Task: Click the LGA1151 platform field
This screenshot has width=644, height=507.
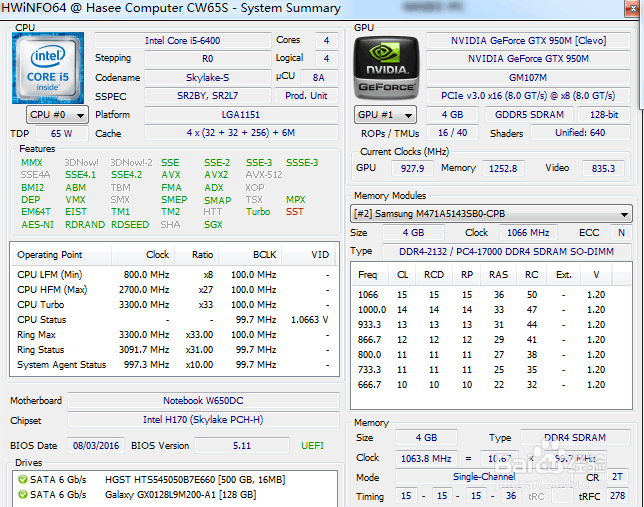Action: 241,115
